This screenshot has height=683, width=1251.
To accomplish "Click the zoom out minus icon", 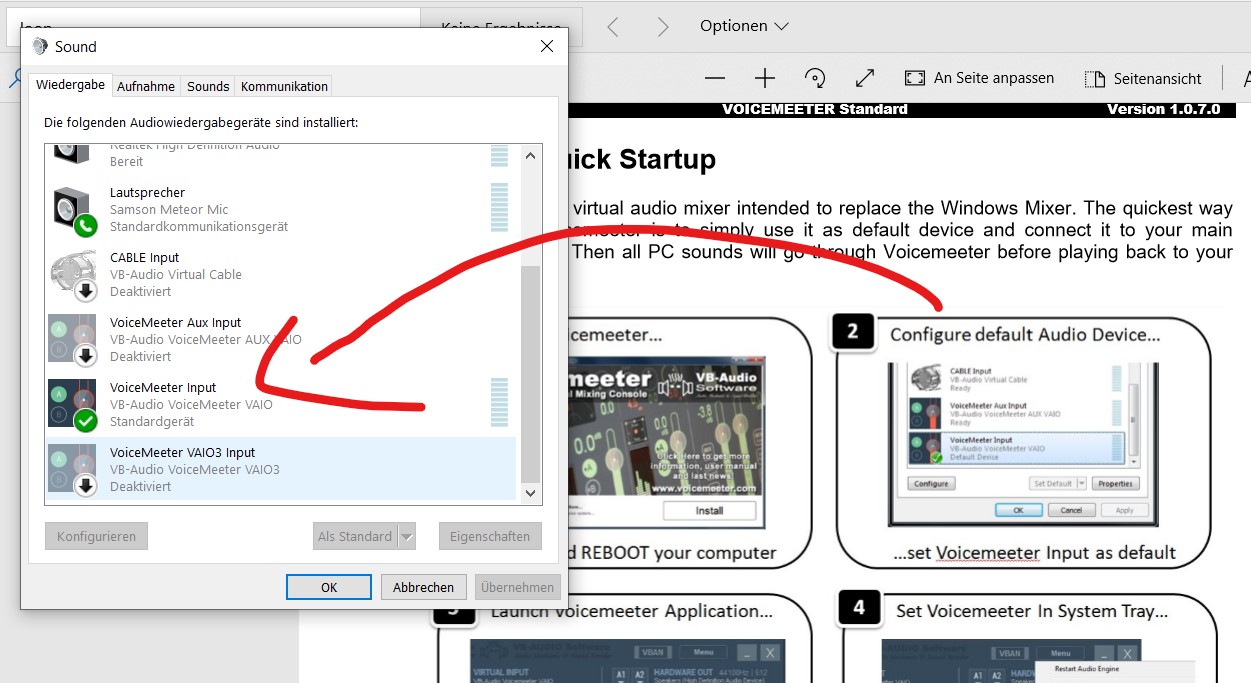I will click(x=715, y=78).
